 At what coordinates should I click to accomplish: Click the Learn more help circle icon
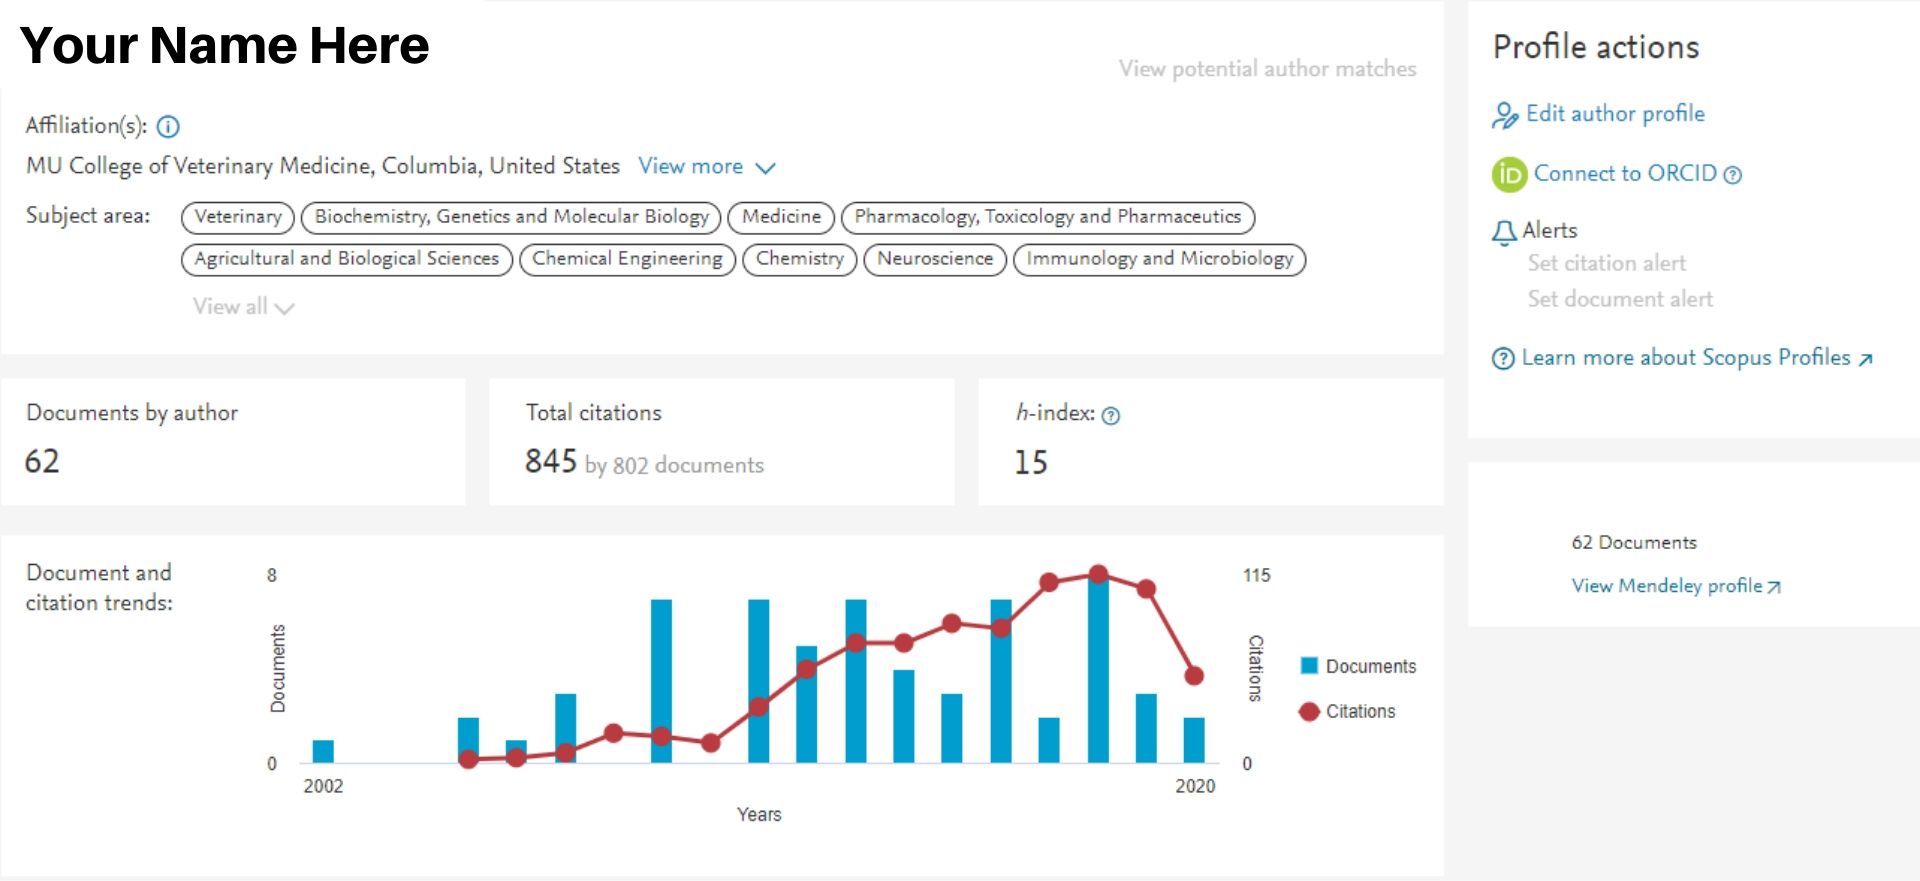coord(1502,359)
